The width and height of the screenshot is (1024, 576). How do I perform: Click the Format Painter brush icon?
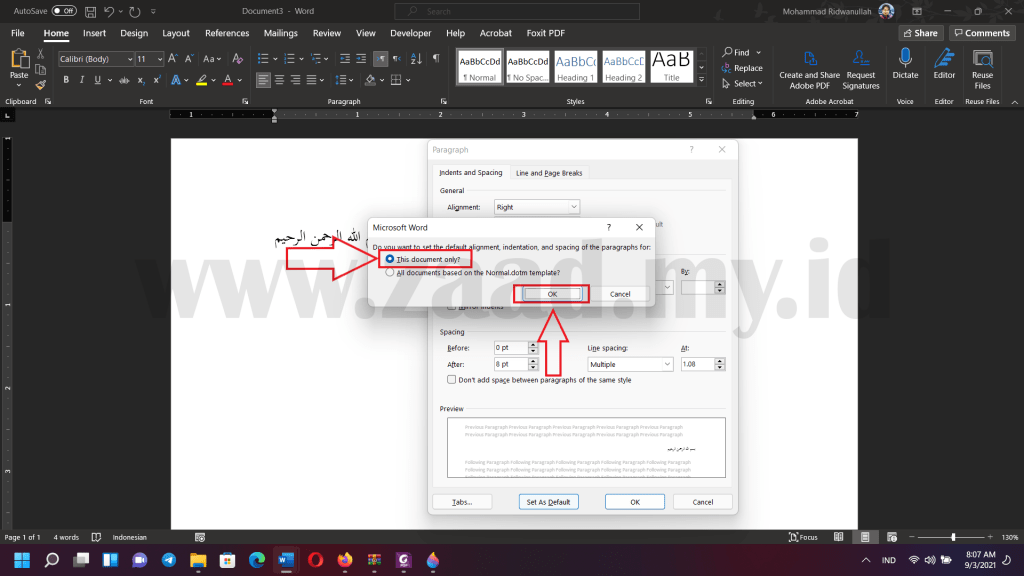click(39, 85)
